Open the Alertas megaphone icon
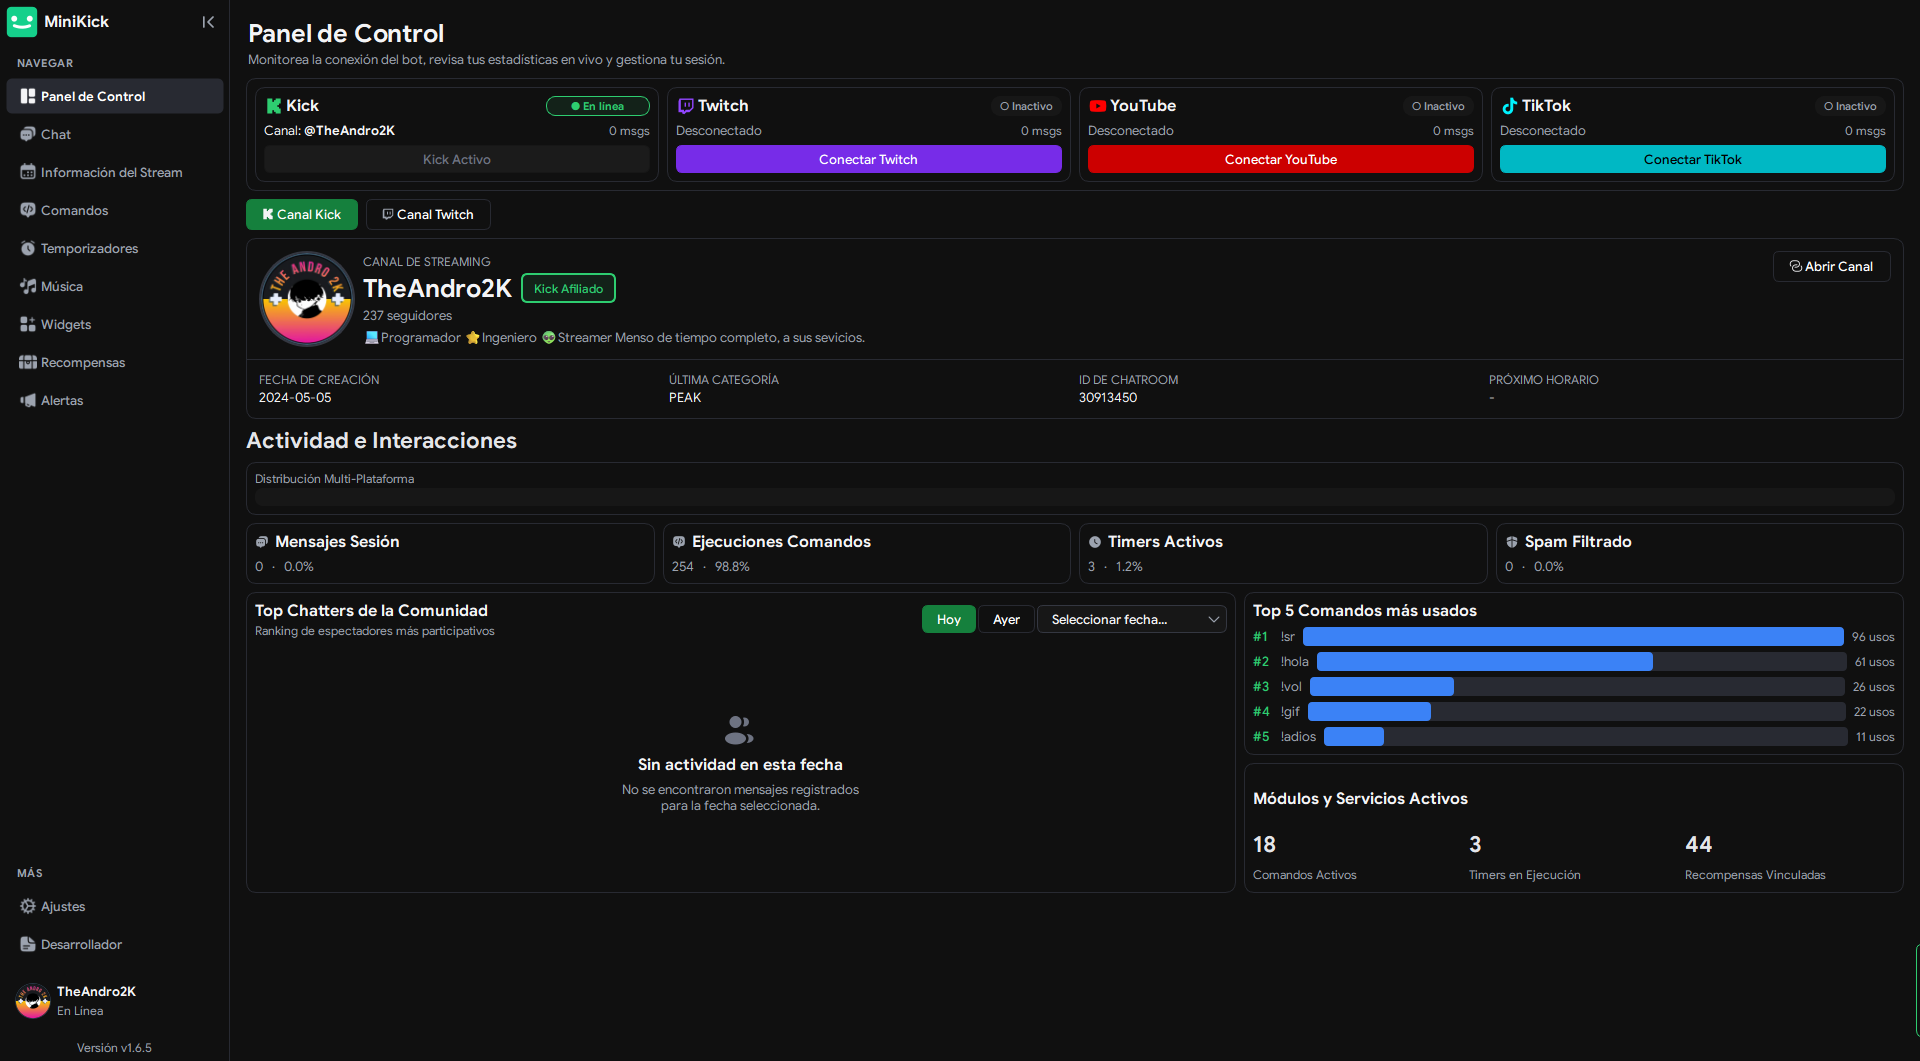Viewport: 1920px width, 1061px height. 28,400
